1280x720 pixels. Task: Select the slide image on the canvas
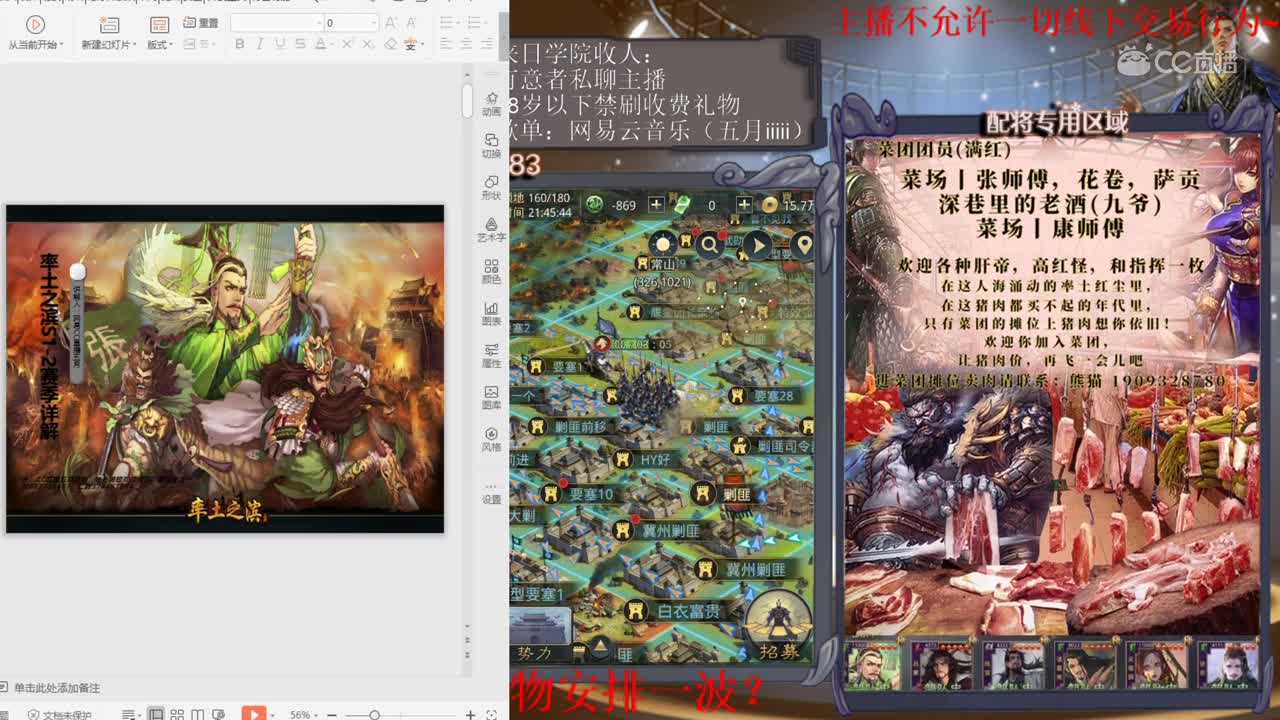coord(225,369)
